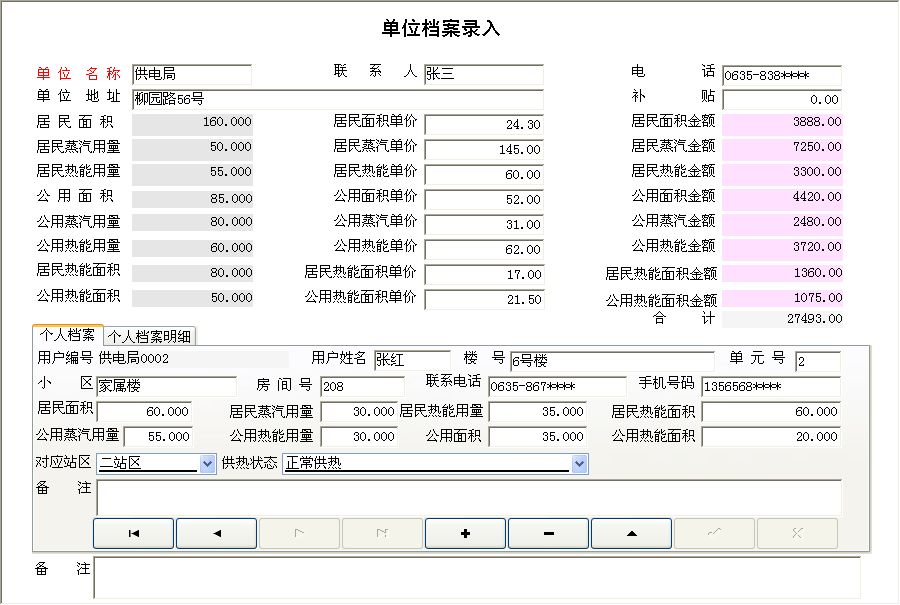The width and height of the screenshot is (900, 605).
Task: Click the 单位名称 field containing 供电局
Action: point(192,74)
